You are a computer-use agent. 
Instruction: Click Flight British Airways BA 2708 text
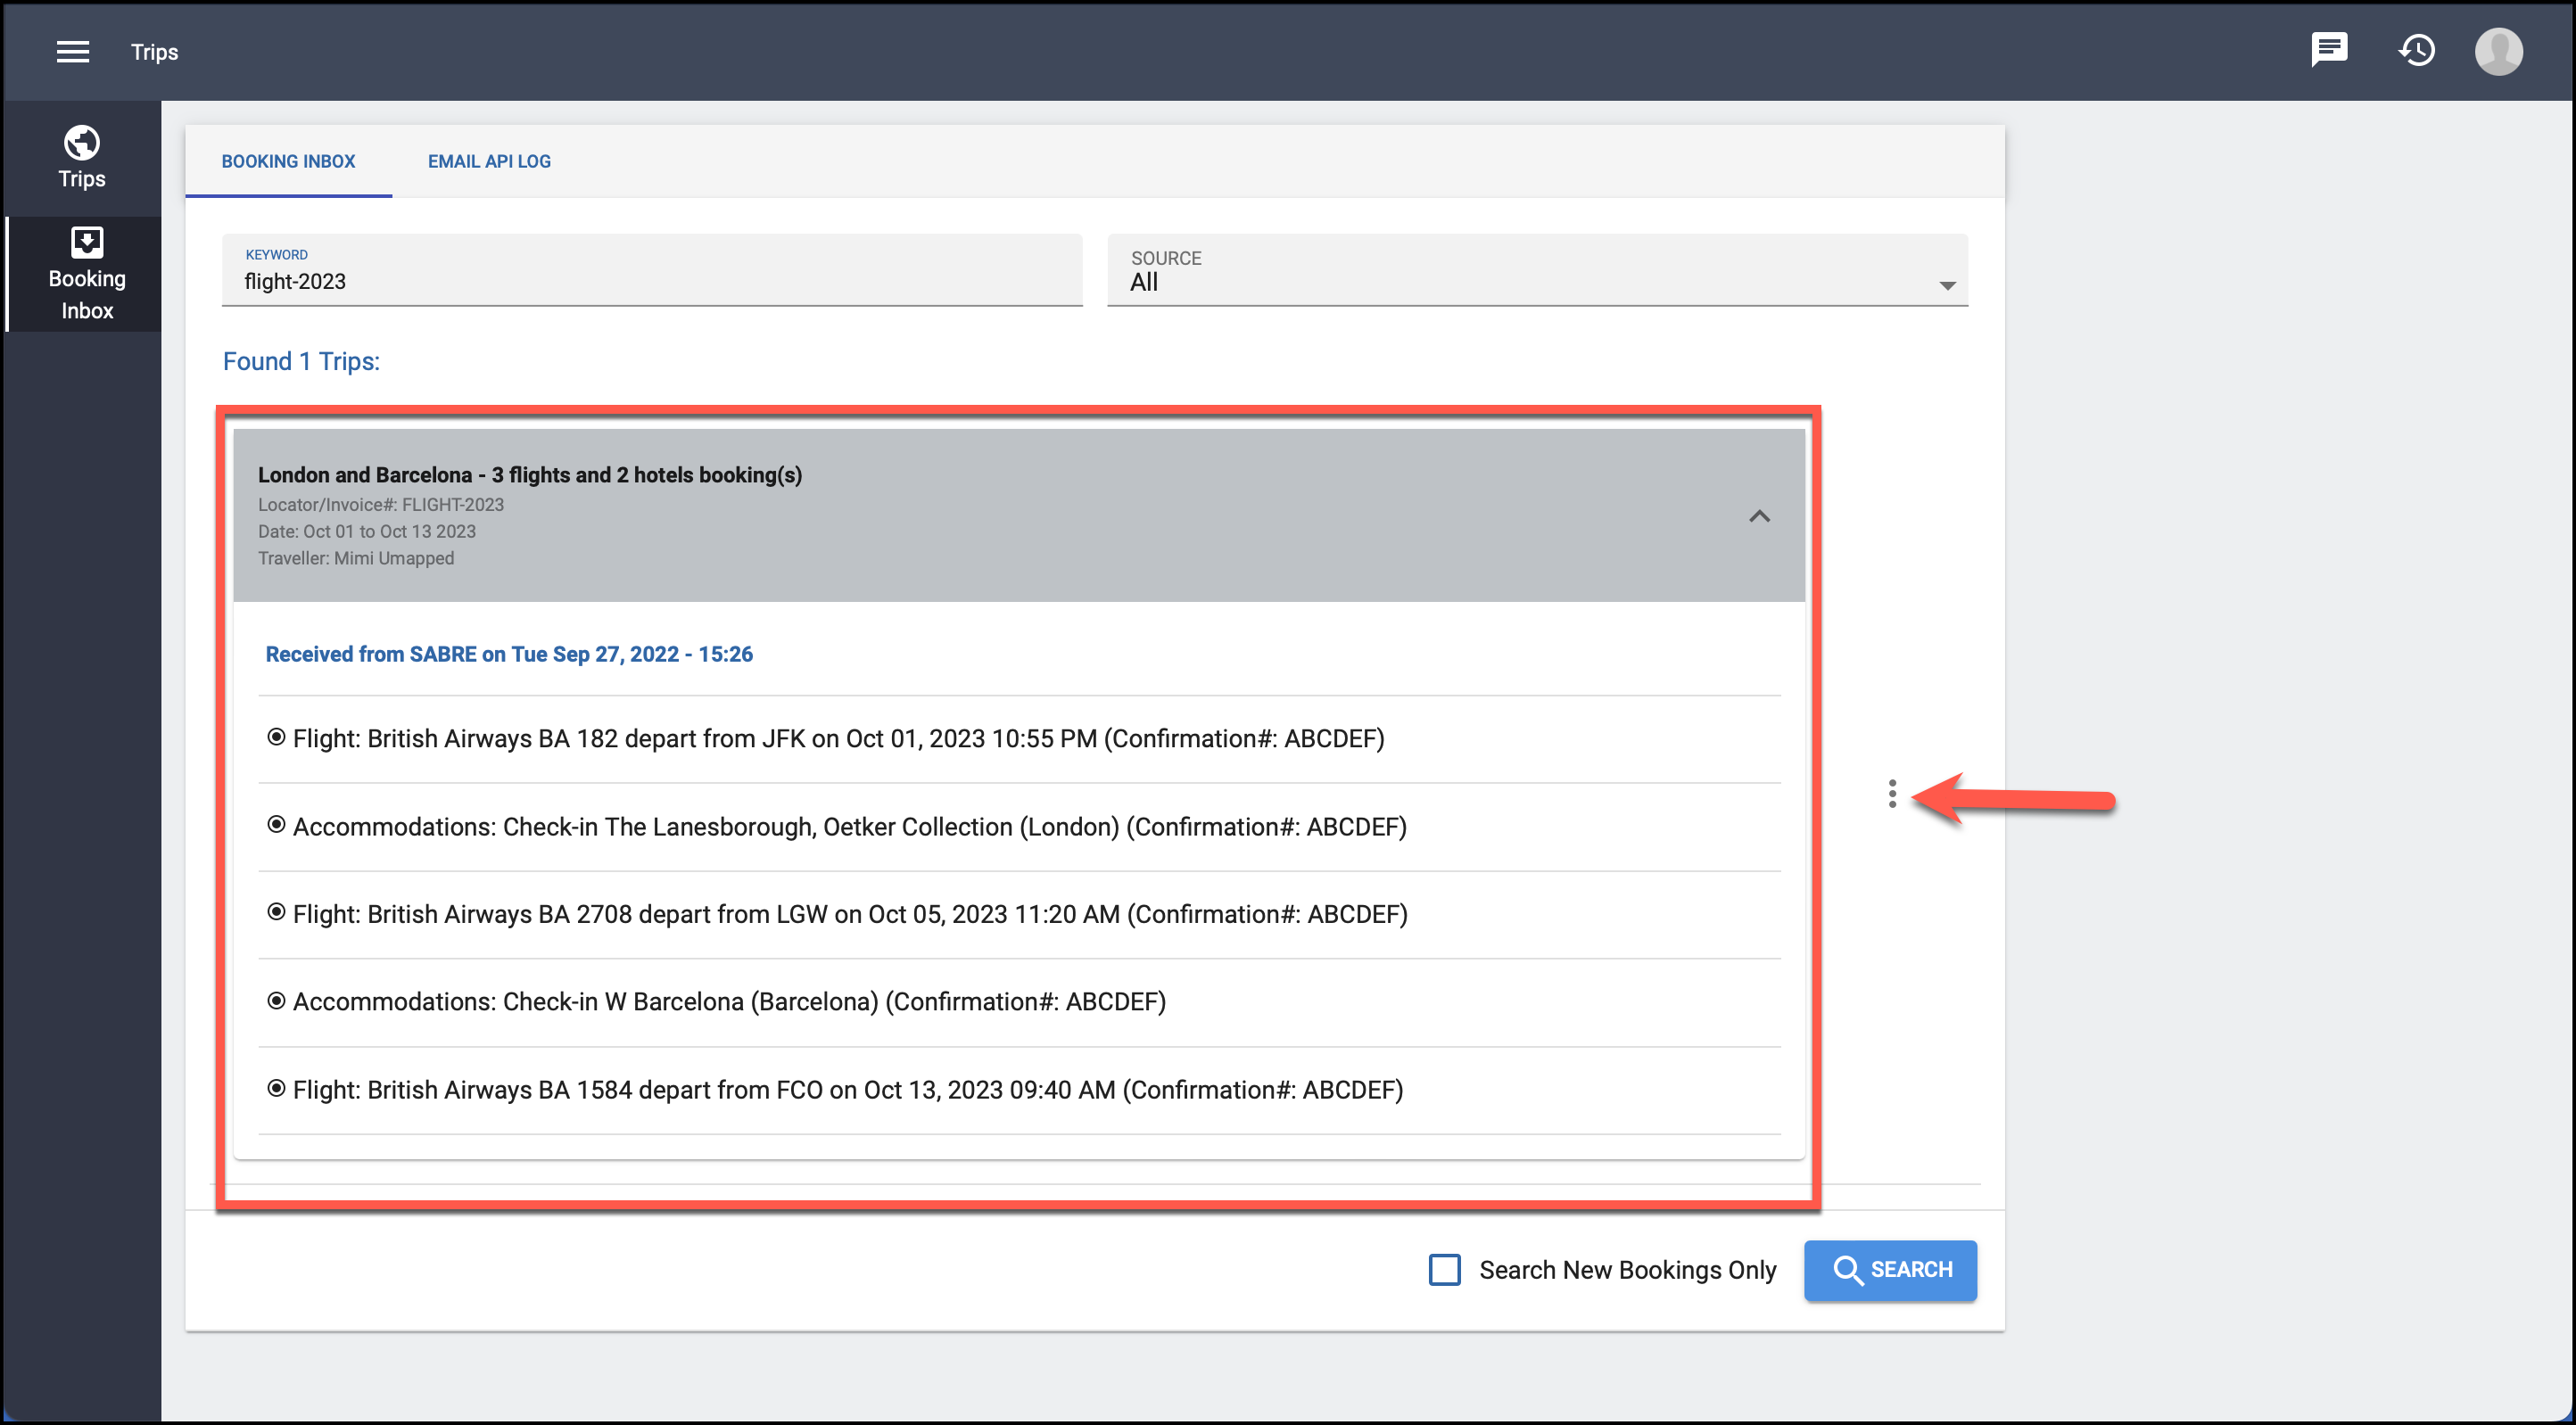tap(850, 914)
